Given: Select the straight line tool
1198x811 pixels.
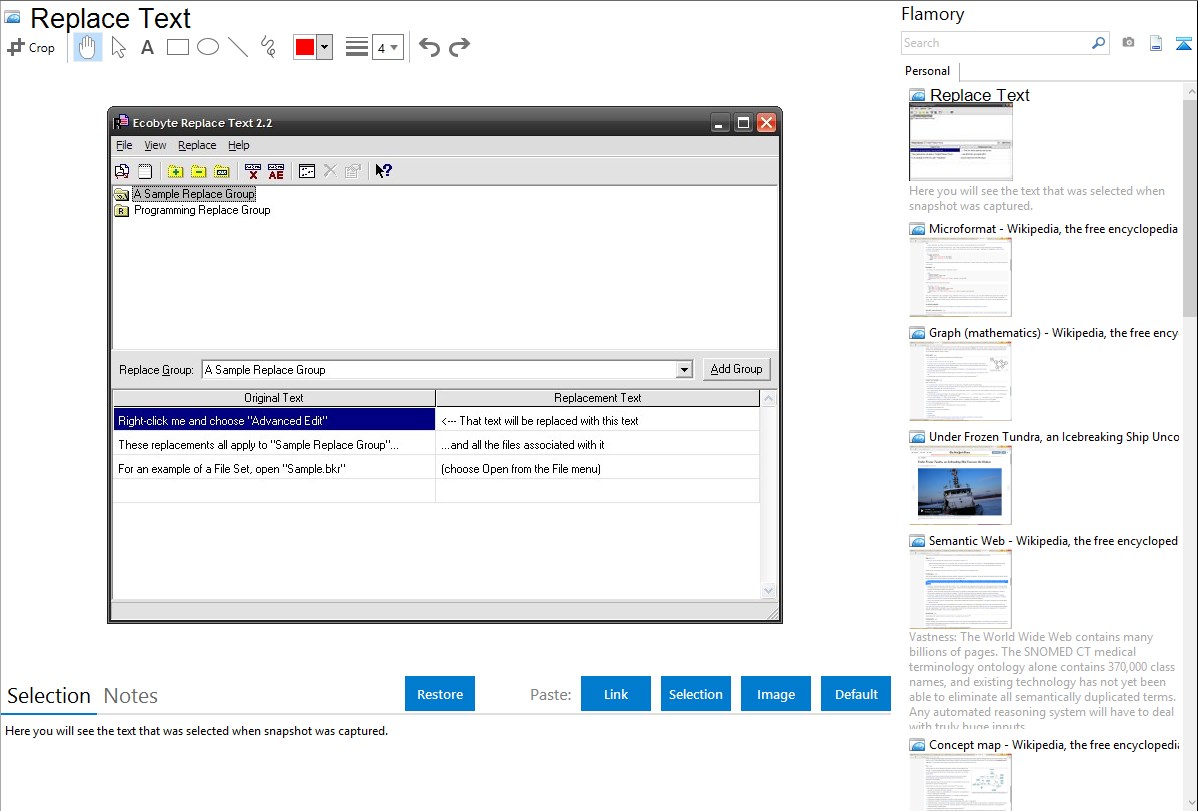Looking at the screenshot, I should [238, 47].
